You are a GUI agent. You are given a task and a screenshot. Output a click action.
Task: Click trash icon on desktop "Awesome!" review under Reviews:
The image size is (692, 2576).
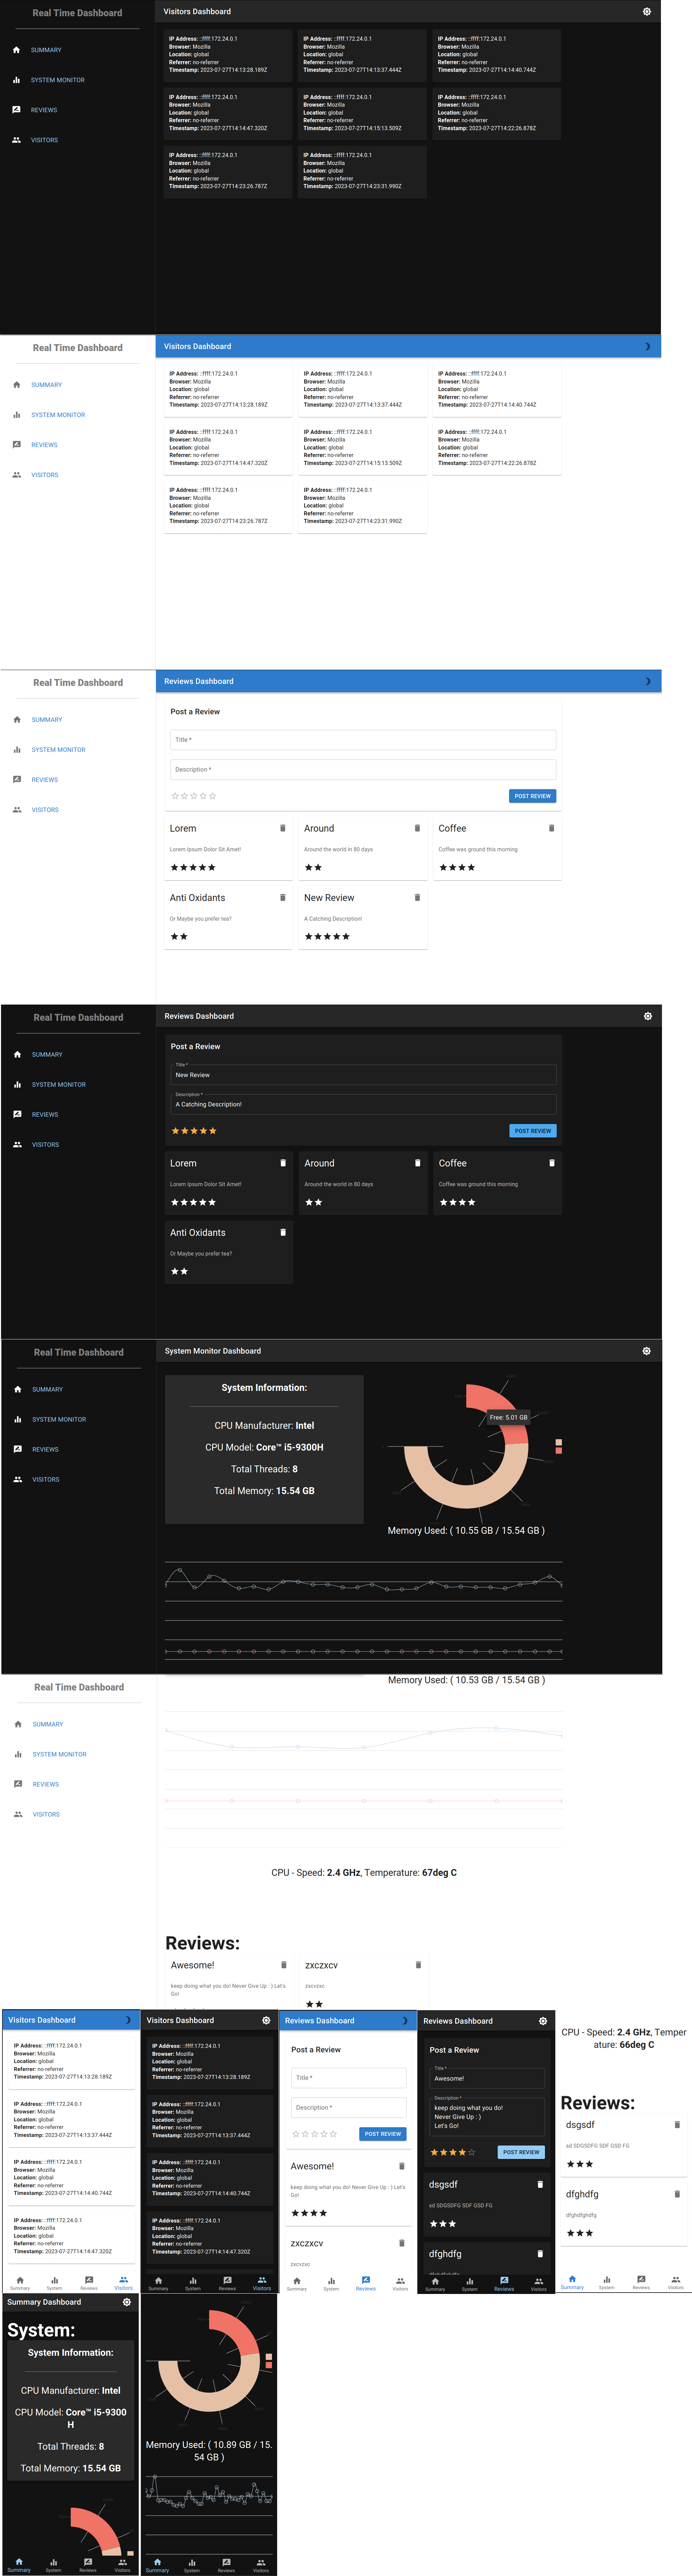(284, 1965)
